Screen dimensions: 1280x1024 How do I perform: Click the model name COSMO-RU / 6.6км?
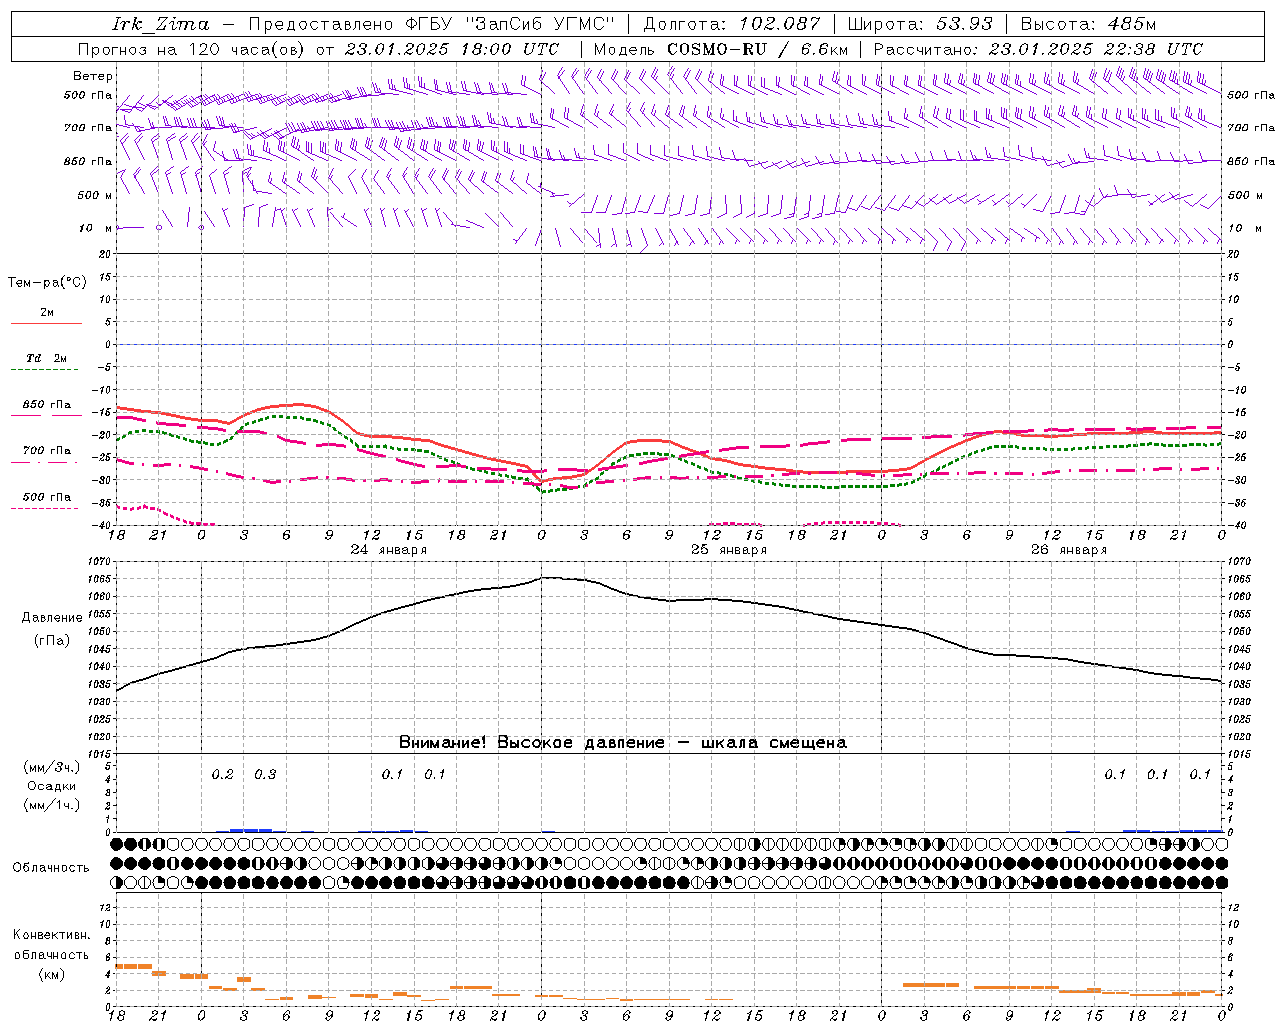click(x=758, y=49)
